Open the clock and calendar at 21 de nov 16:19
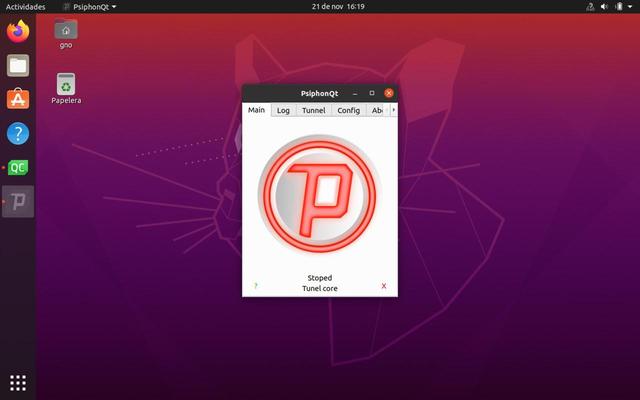The image size is (640, 400). click(338, 7)
